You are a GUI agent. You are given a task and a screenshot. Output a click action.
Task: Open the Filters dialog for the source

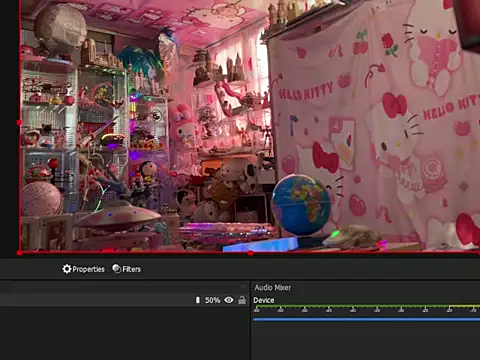pos(127,269)
